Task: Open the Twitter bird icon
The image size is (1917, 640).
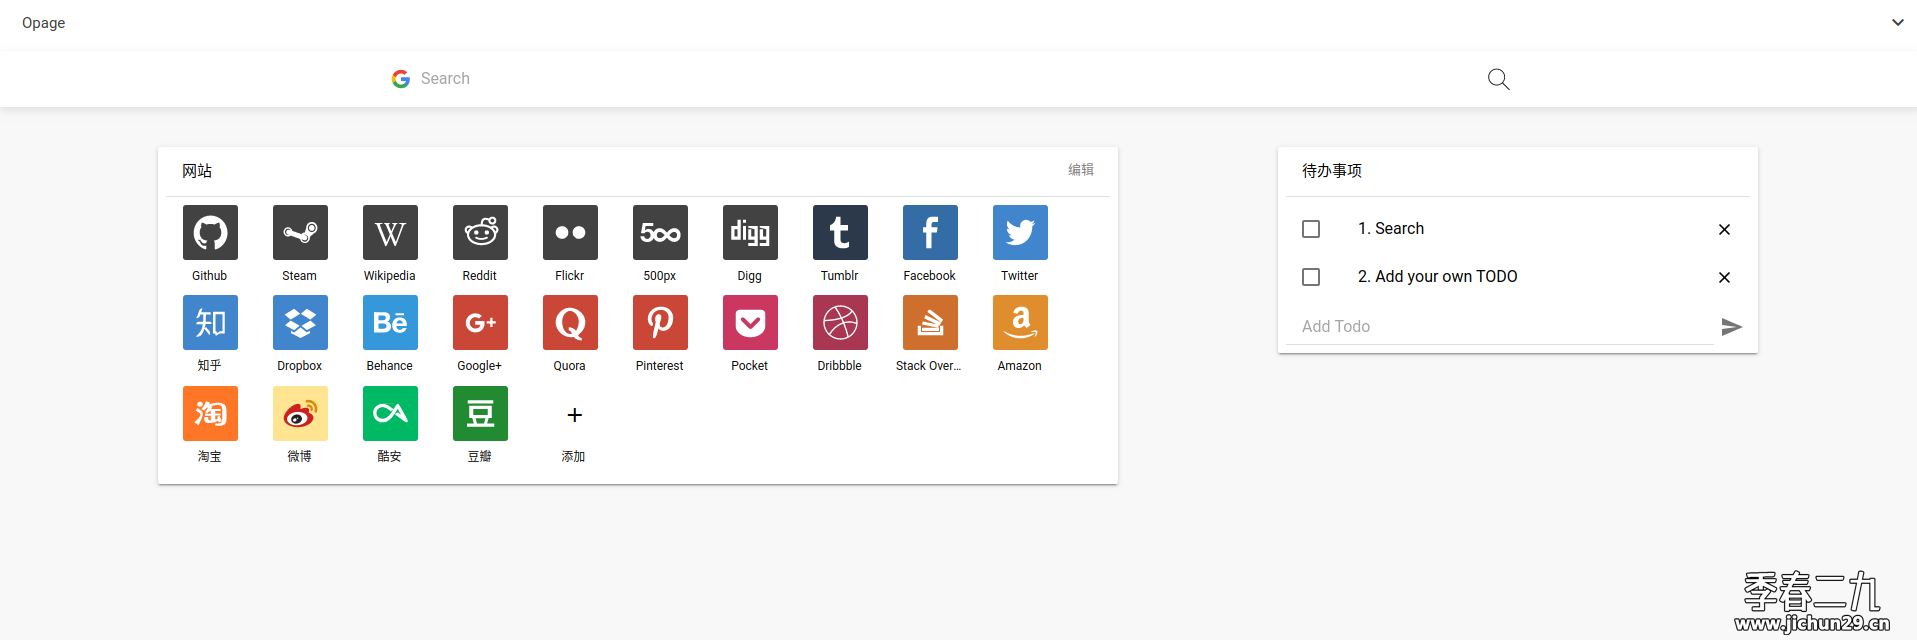Action: 1020,232
